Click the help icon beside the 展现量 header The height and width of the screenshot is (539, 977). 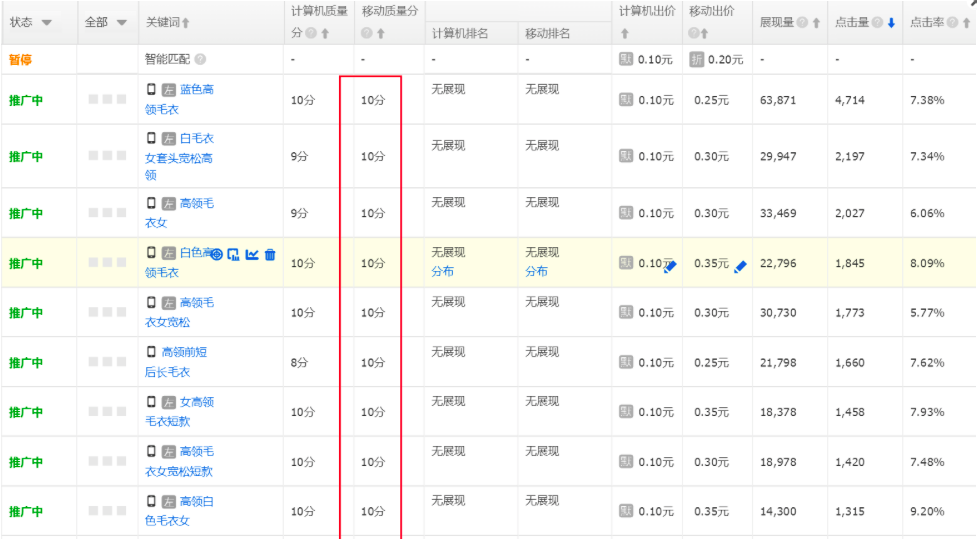[803, 23]
